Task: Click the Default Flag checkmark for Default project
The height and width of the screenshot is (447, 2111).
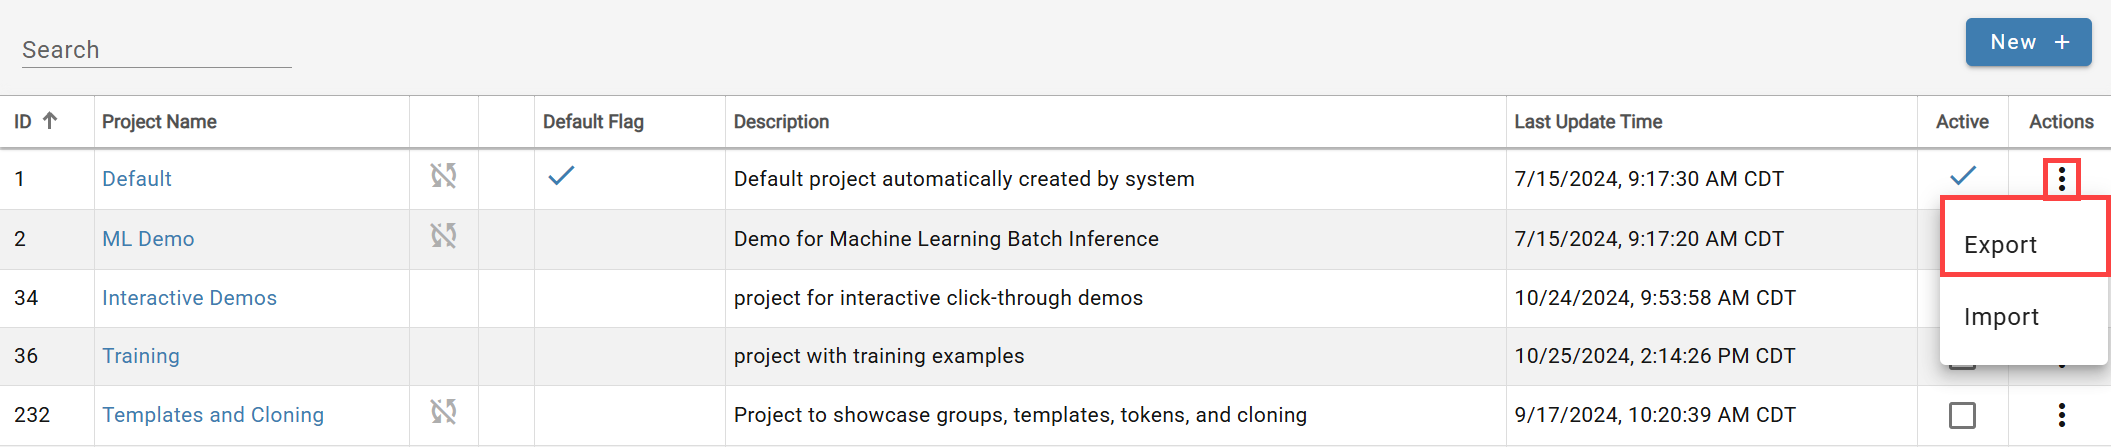Action: (x=562, y=176)
